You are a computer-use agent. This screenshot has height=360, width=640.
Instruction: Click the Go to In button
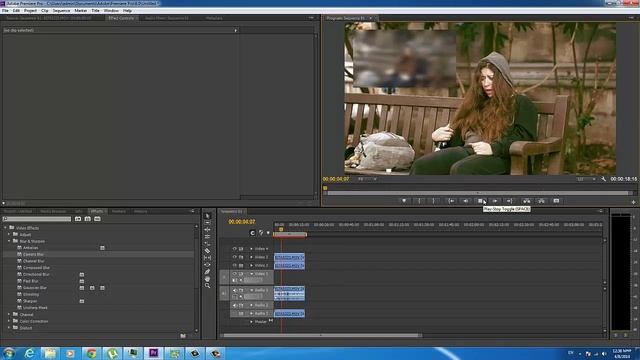(451, 201)
